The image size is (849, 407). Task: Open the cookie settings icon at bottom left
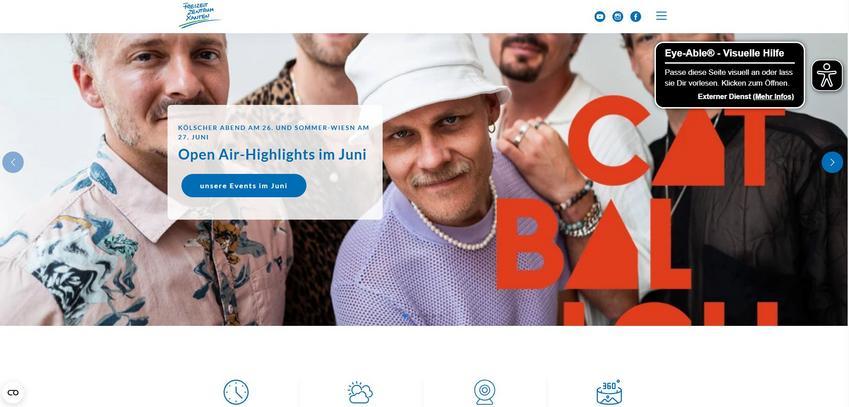[13, 392]
